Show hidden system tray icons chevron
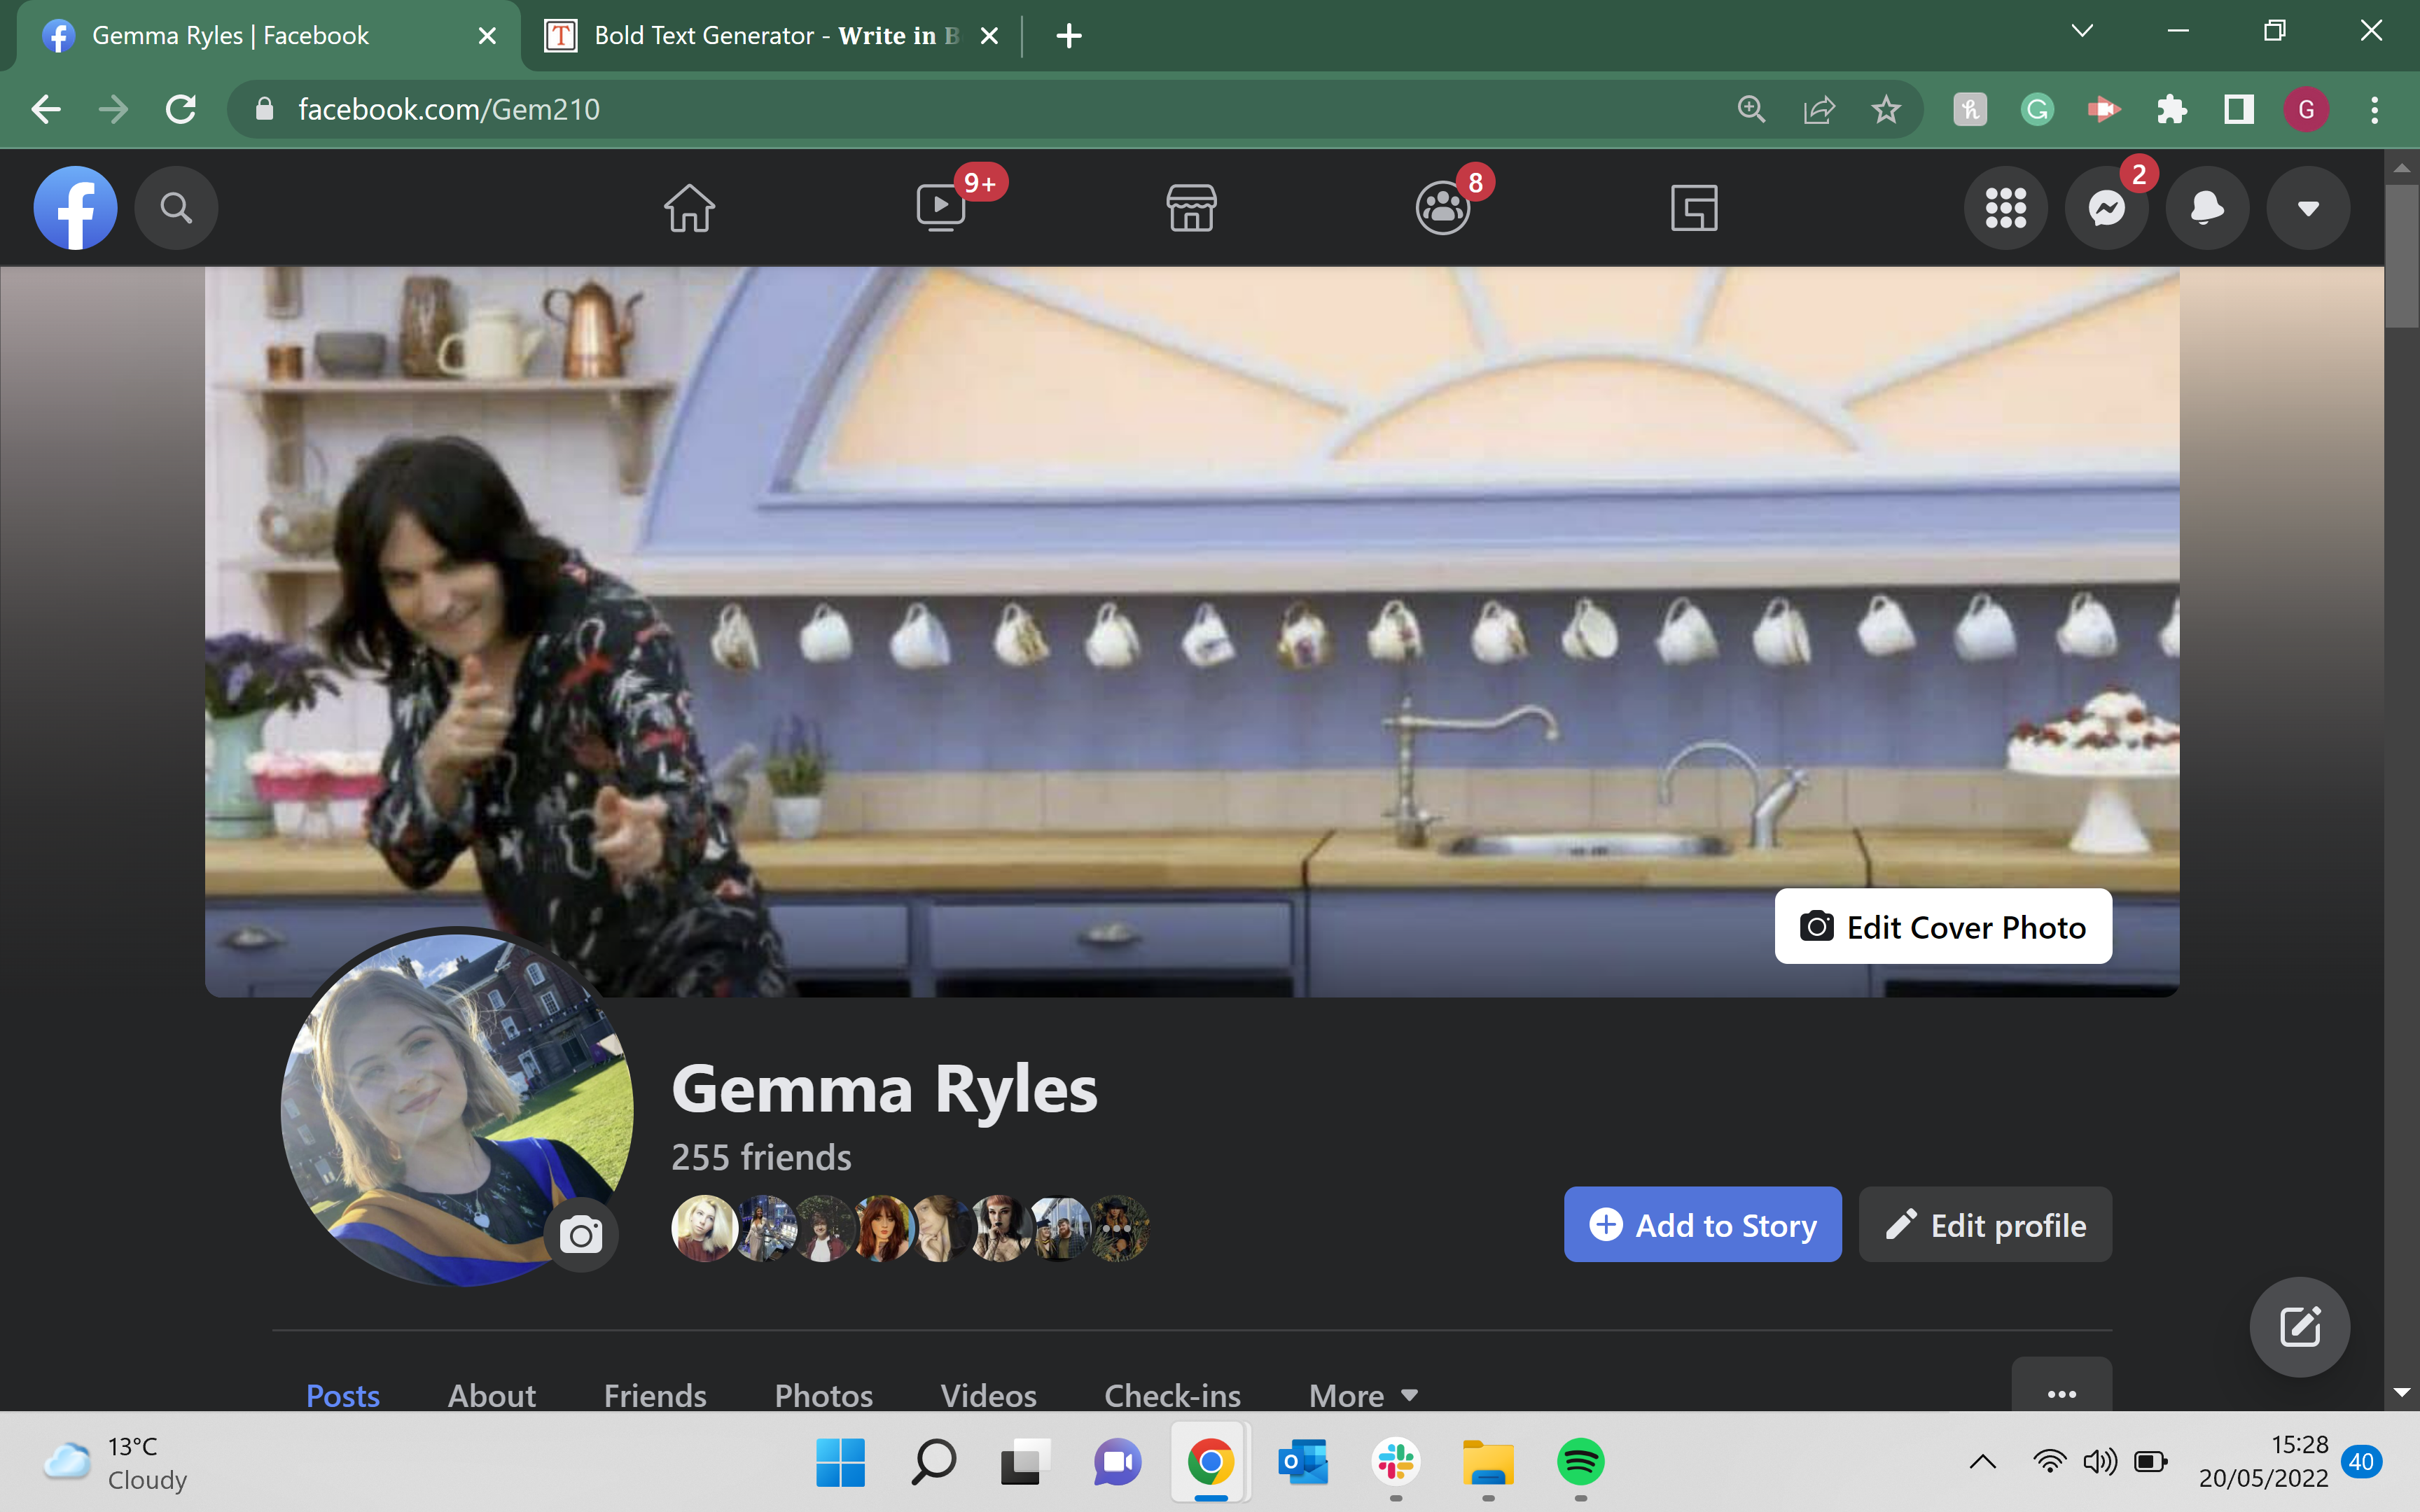This screenshot has height=1512, width=2420. pyautogui.click(x=1983, y=1462)
